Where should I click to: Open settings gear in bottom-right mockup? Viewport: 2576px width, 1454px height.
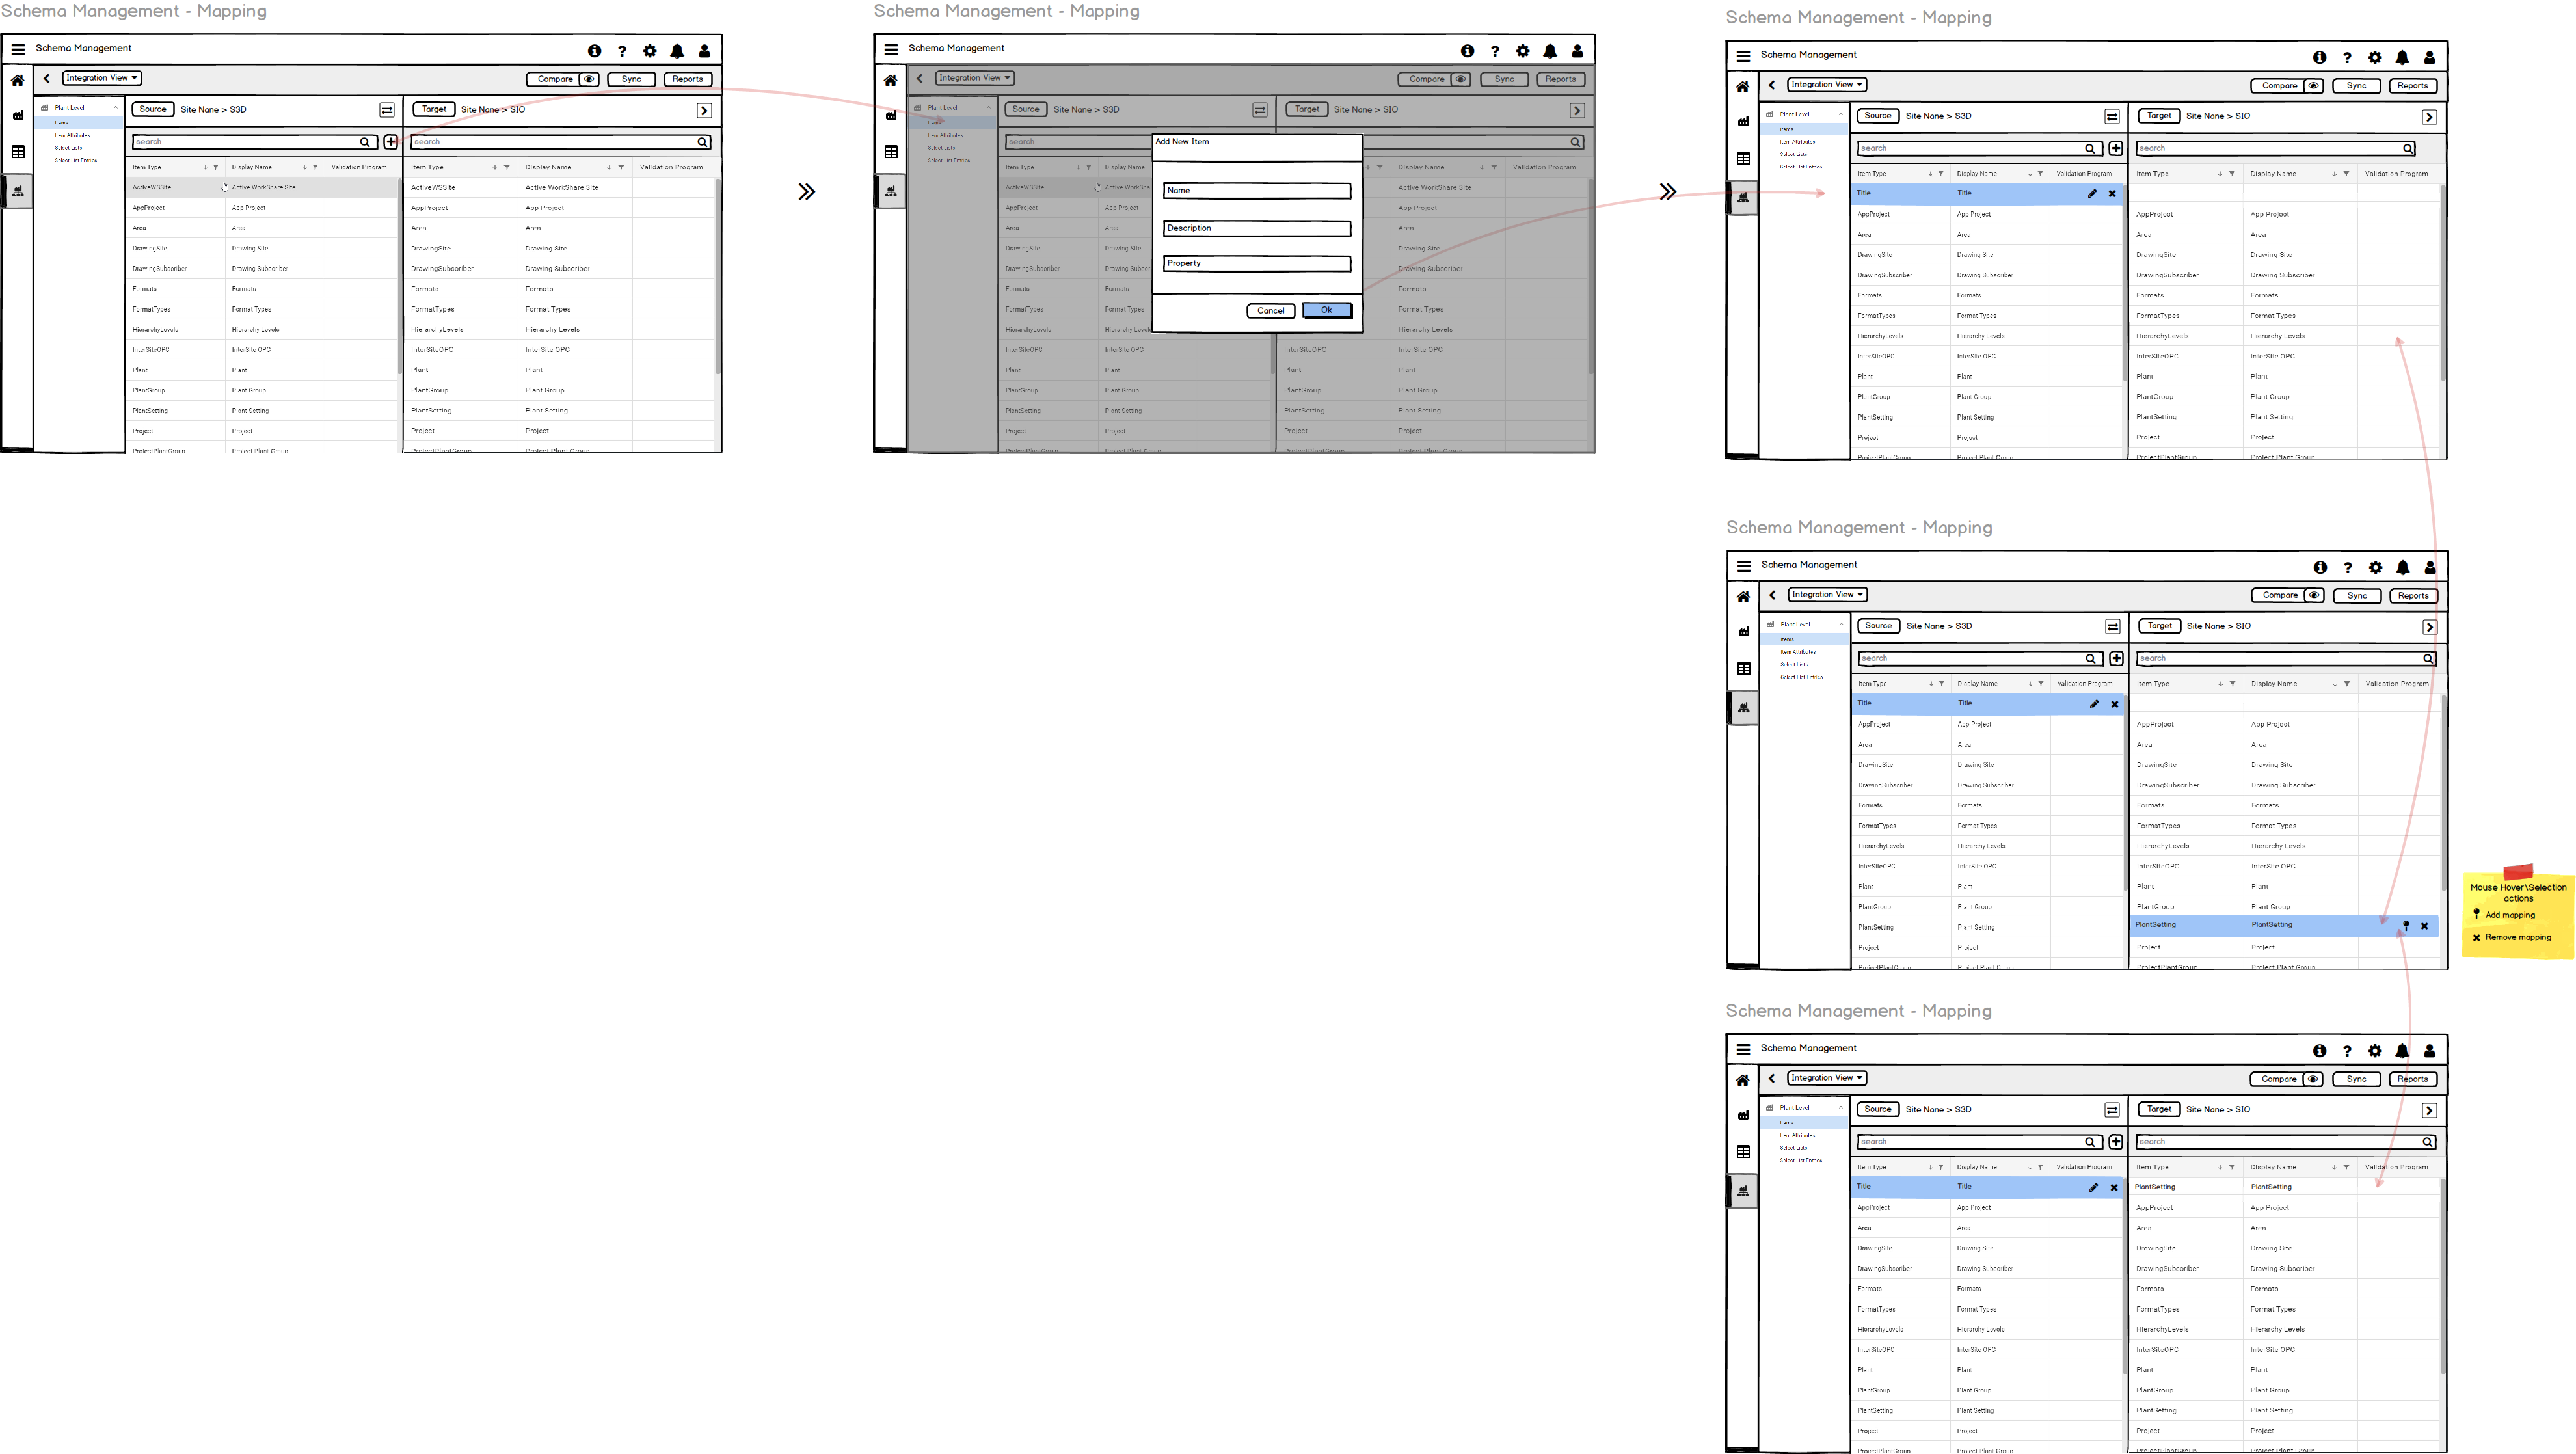coord(2375,1051)
